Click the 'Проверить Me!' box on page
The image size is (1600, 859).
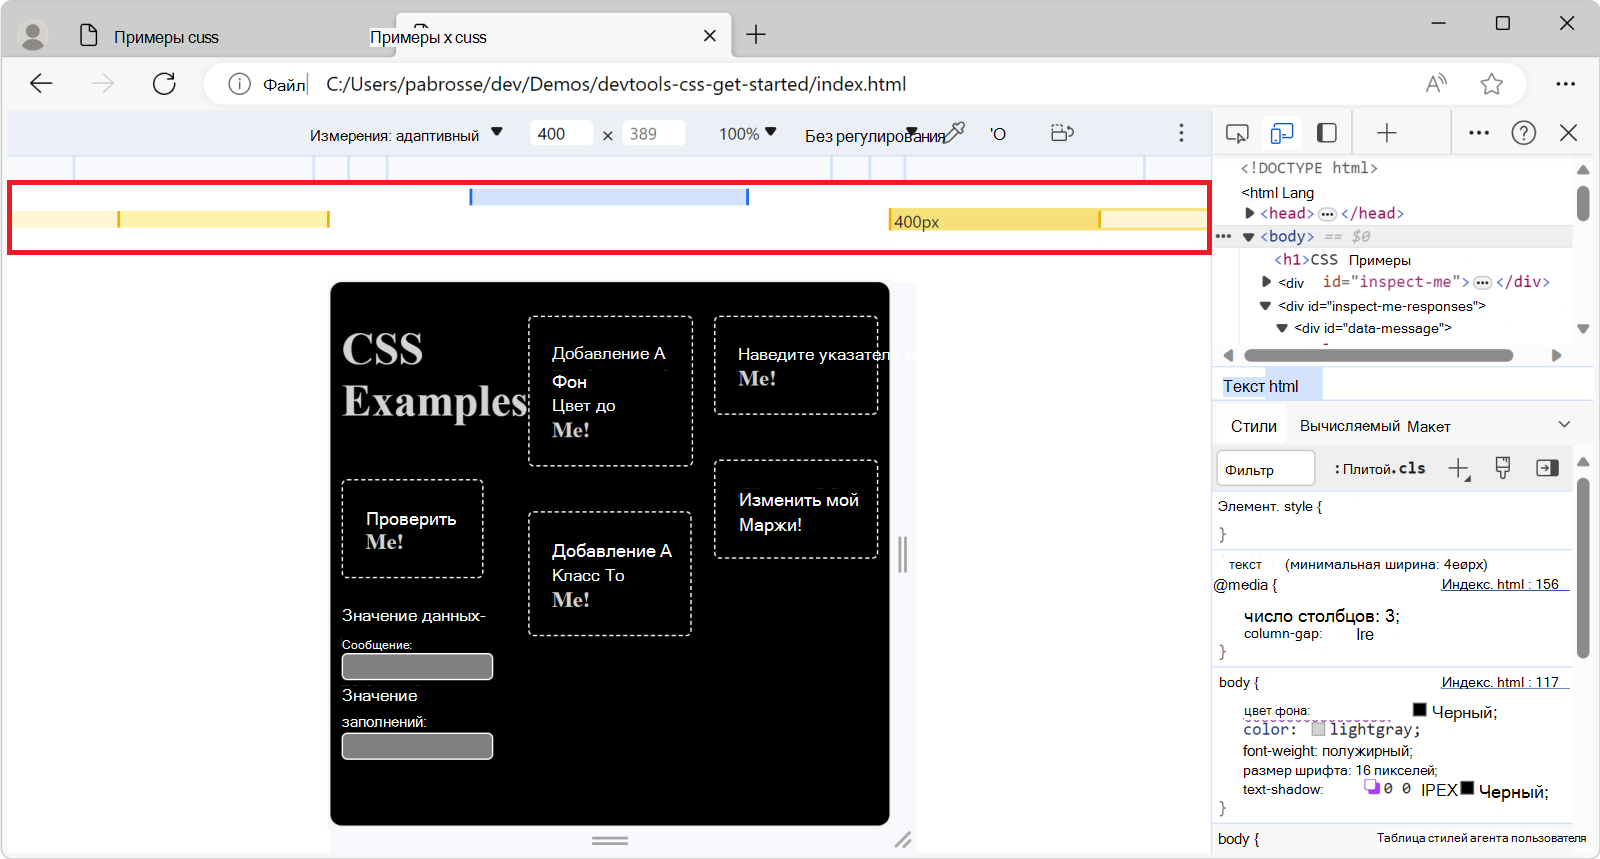(412, 529)
